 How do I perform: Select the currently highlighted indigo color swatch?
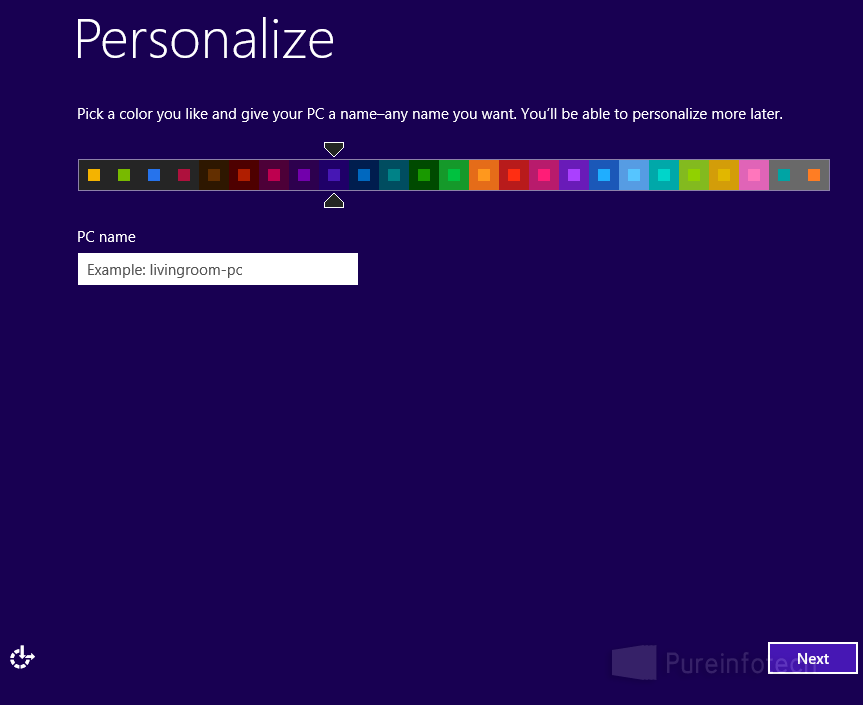click(334, 174)
